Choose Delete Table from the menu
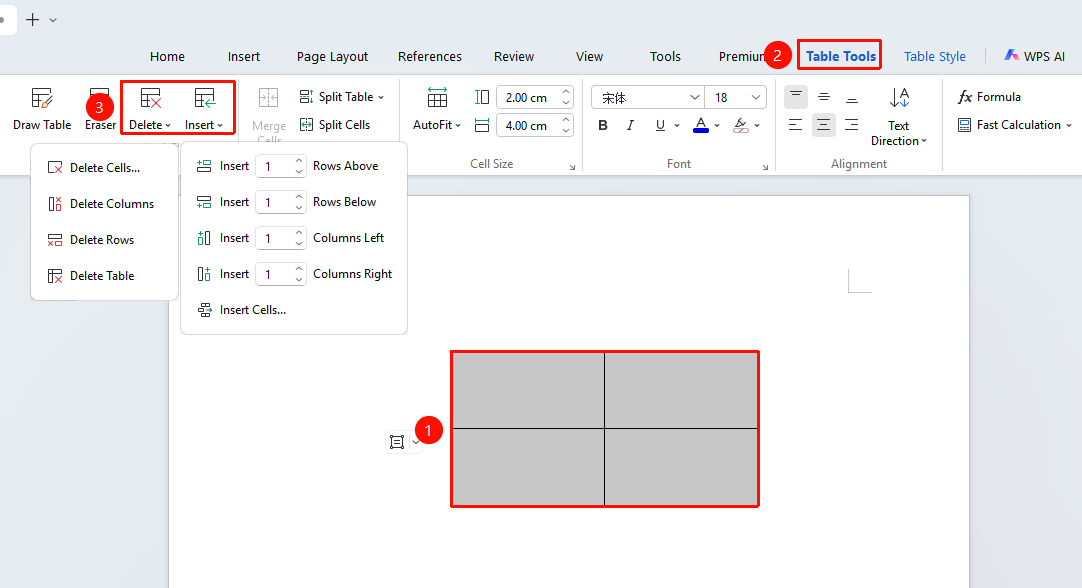1082x588 pixels. (105, 275)
